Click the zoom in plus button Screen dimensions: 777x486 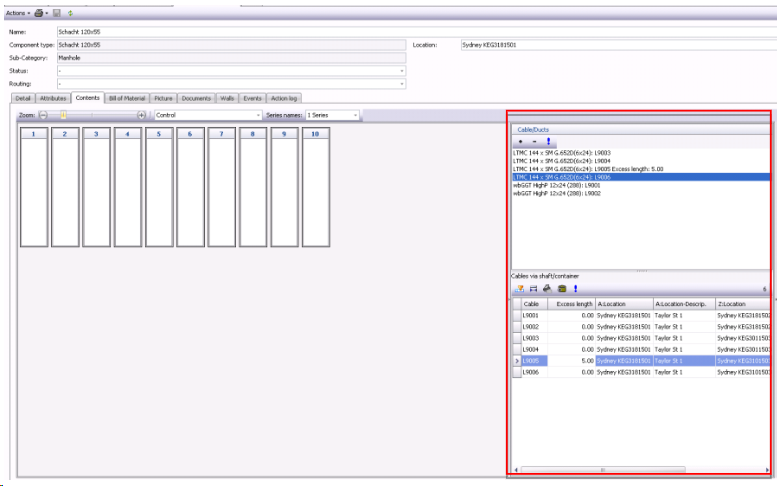click(141, 115)
